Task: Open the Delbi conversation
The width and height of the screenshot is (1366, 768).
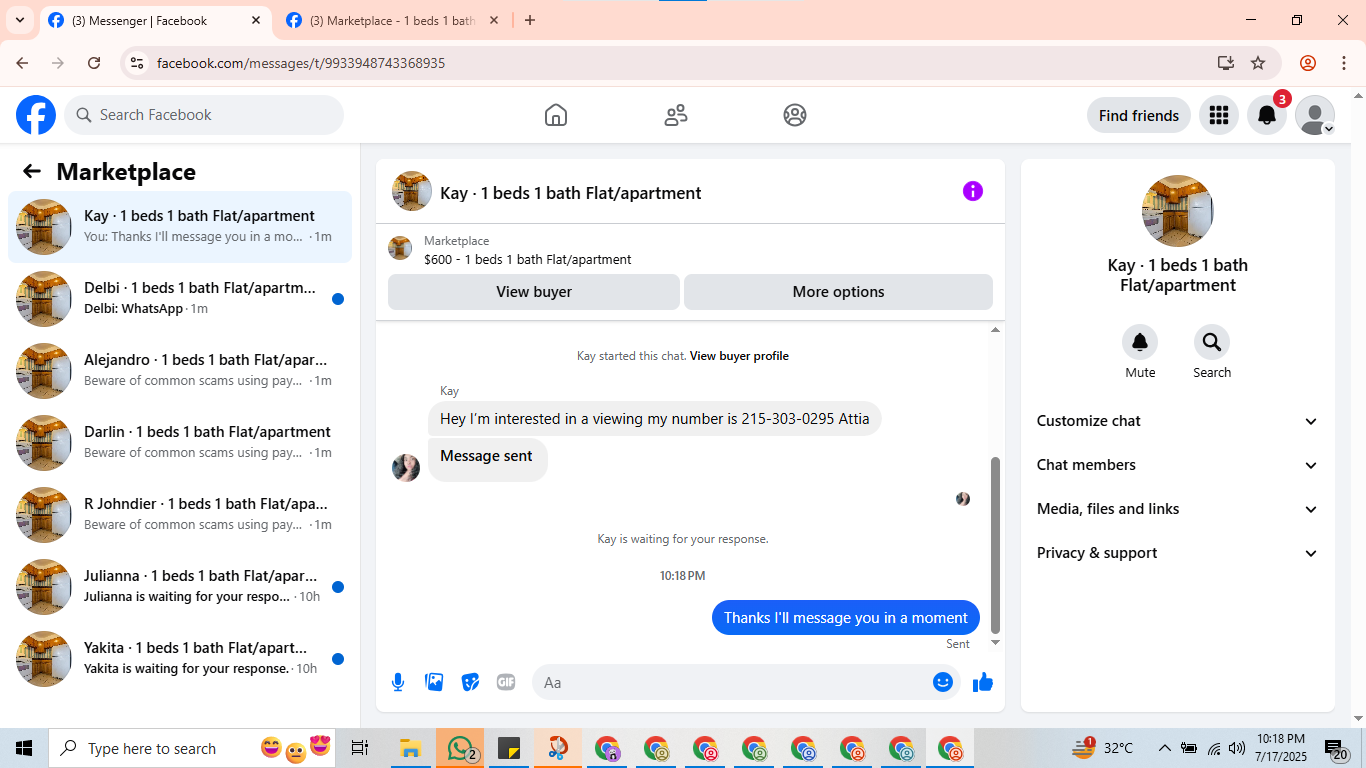Action: (180, 299)
